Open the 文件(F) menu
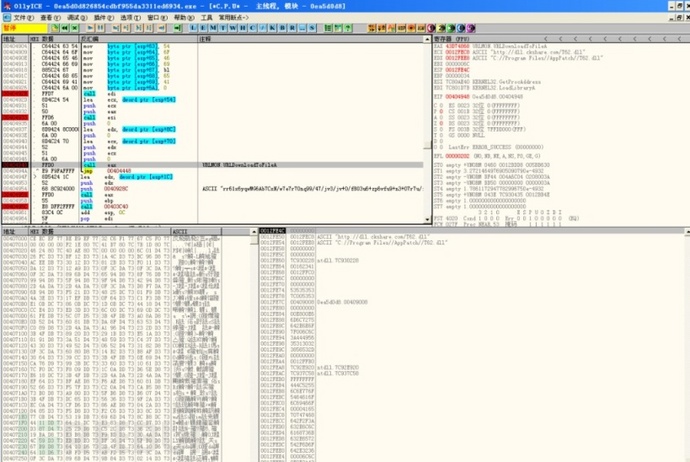This screenshot has width=690, height=462. (x=24, y=18)
